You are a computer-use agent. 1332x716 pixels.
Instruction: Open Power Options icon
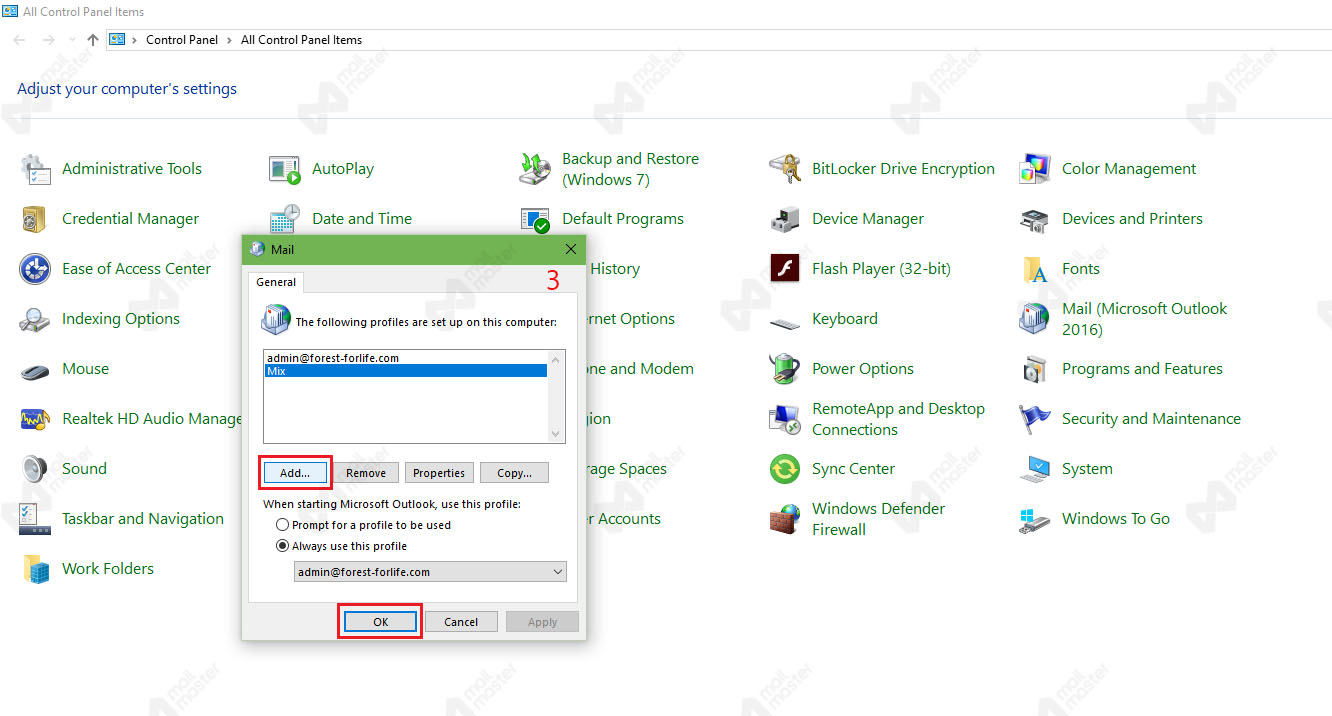click(x=785, y=369)
